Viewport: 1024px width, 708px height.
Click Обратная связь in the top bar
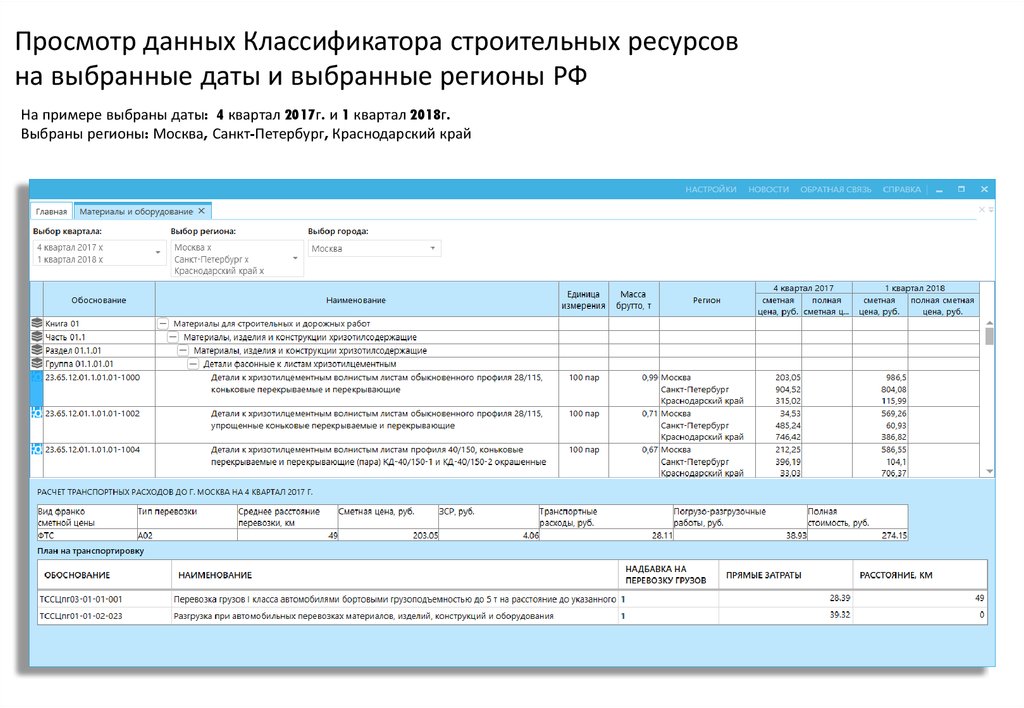(836, 189)
